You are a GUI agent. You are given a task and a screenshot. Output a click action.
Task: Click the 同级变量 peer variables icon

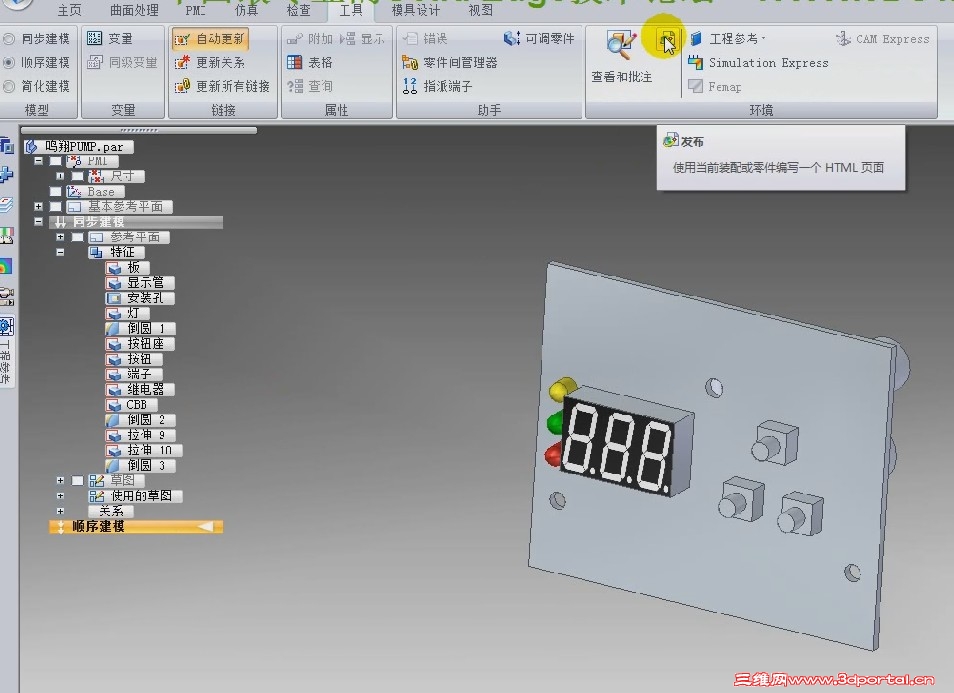[x=94, y=62]
